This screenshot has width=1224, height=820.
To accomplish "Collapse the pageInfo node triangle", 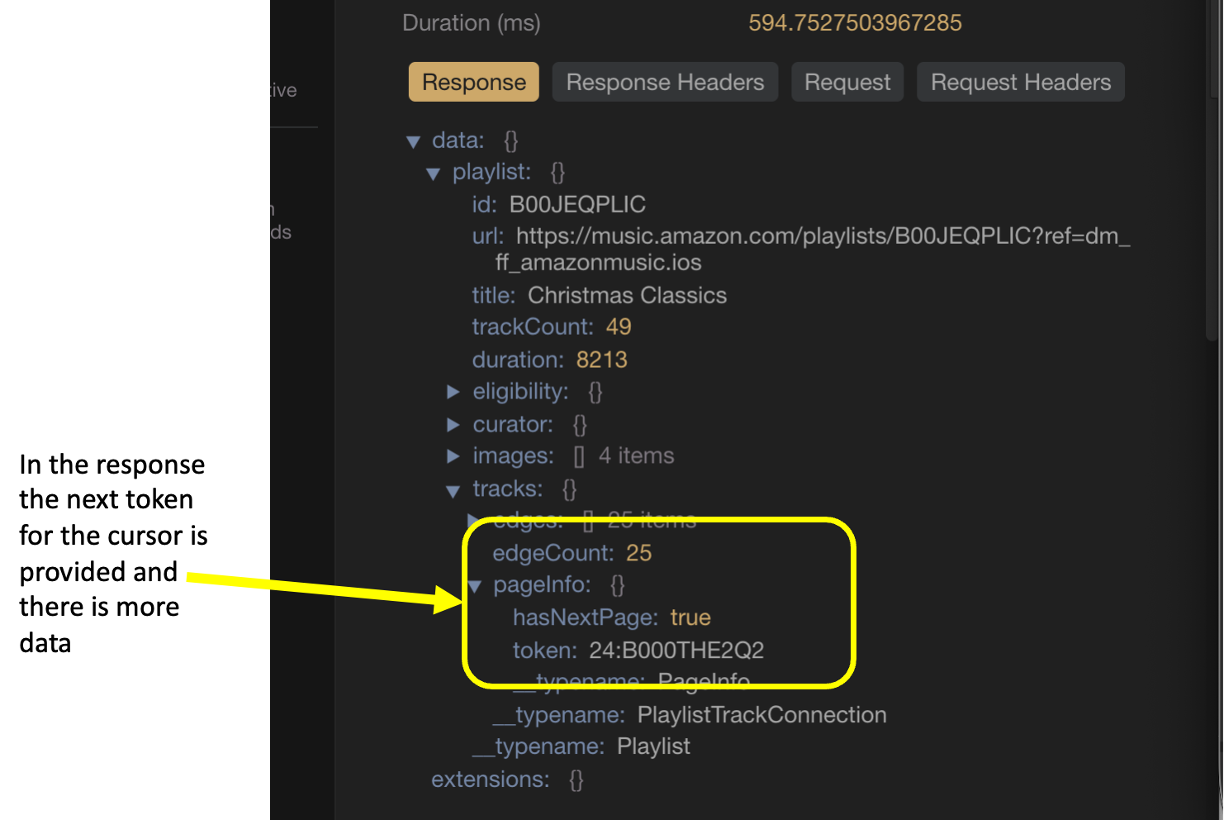I will [474, 586].
